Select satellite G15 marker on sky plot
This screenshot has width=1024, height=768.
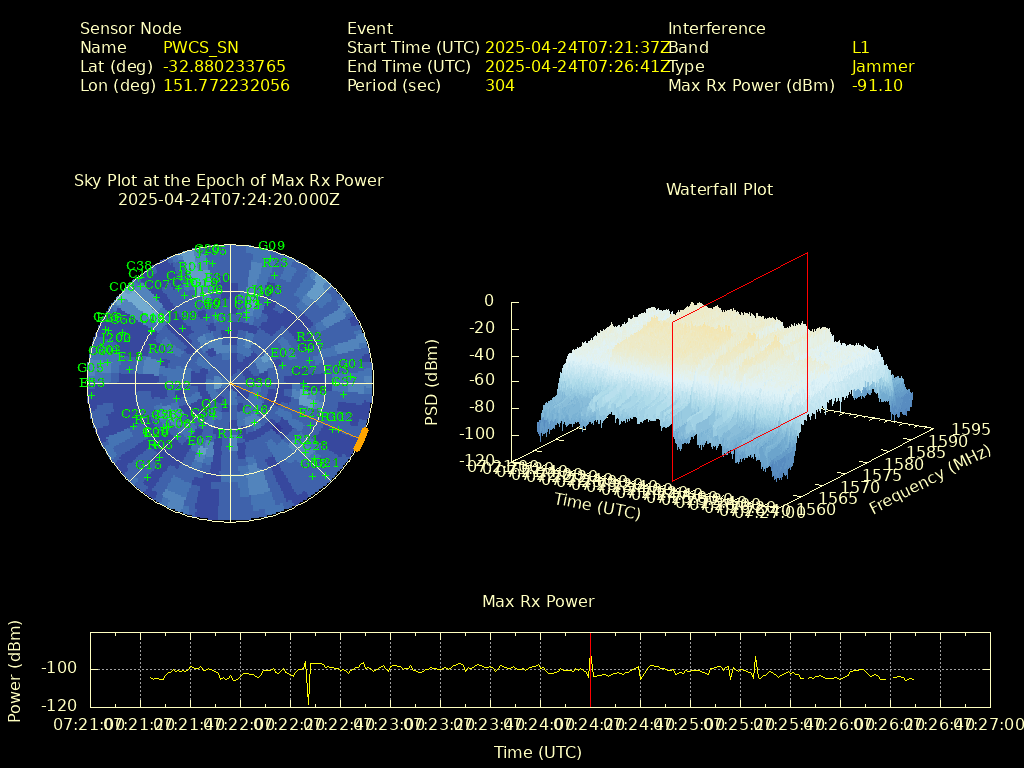pos(148,465)
